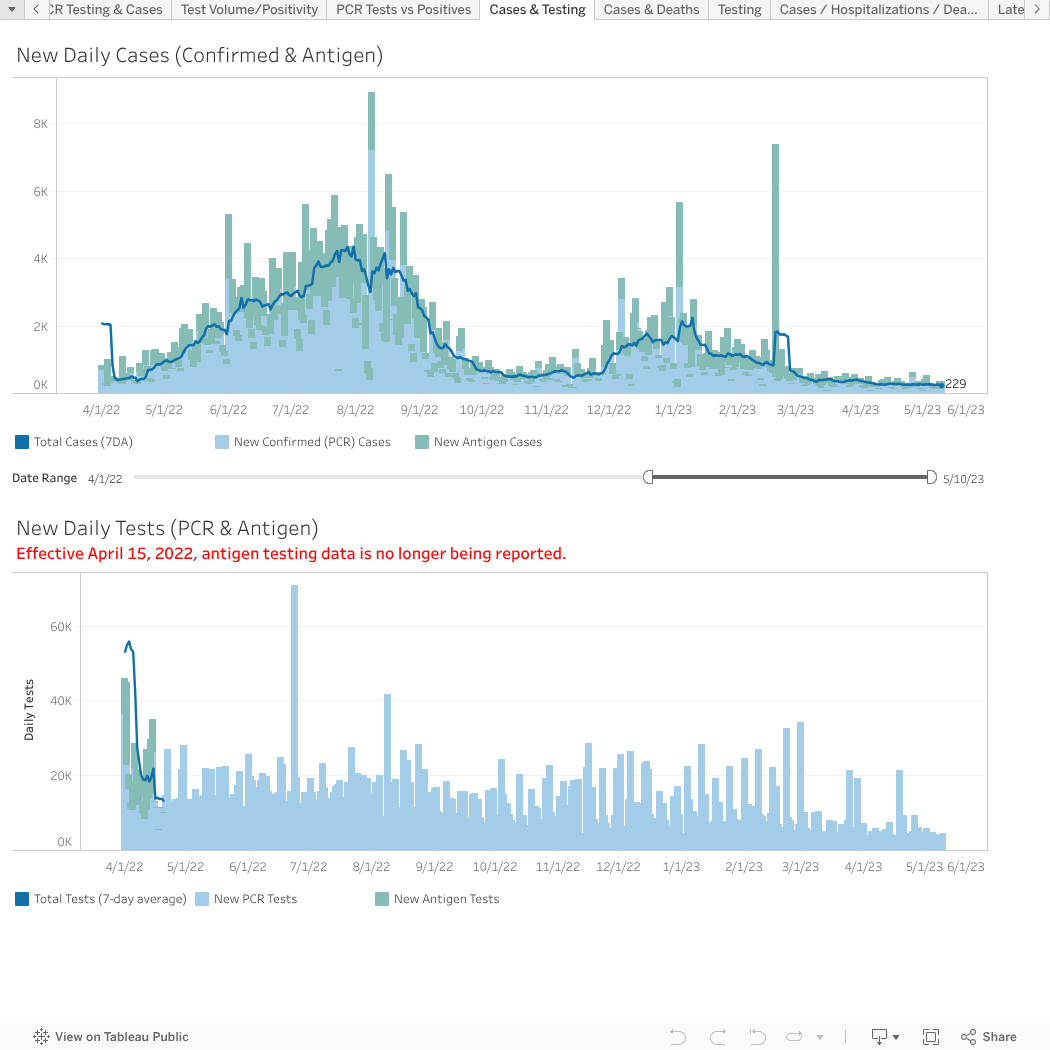This screenshot has width=1050, height=1050.
Task: Click the tallest August 2022 cases bar
Action: 372,242
